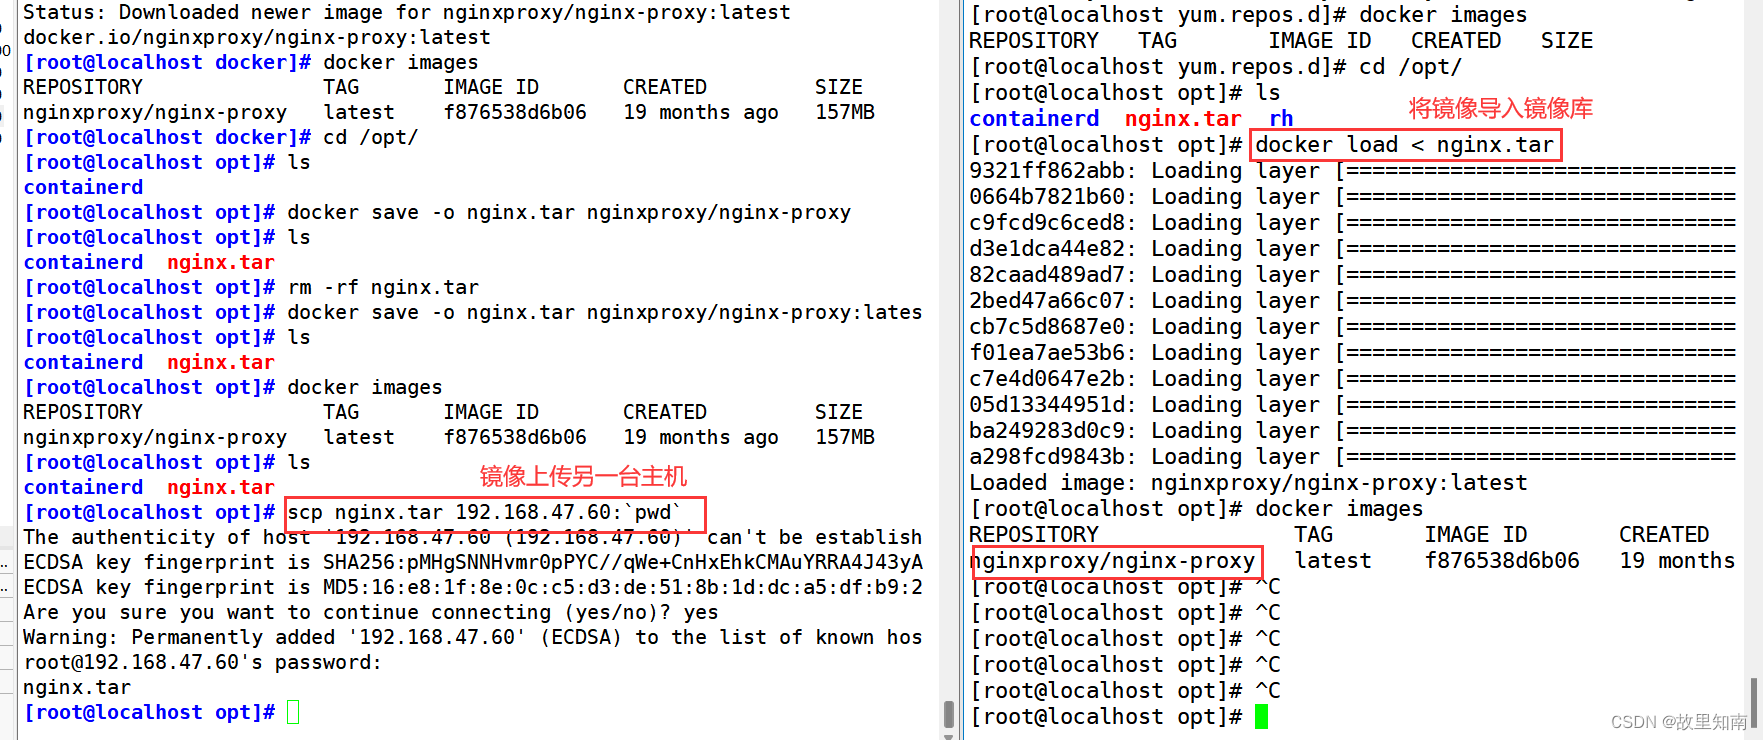Click the docker save command ending with ':lates'
This screenshot has height=740, width=1763.
click(x=605, y=312)
